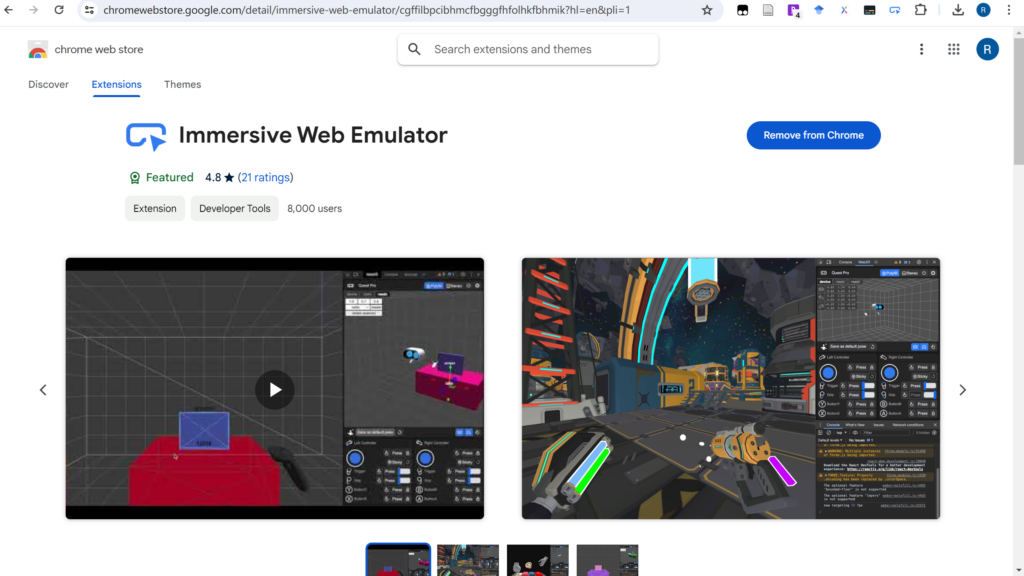Bookmark this page with the star icon
Image resolution: width=1024 pixels, height=576 pixels.
(707, 10)
